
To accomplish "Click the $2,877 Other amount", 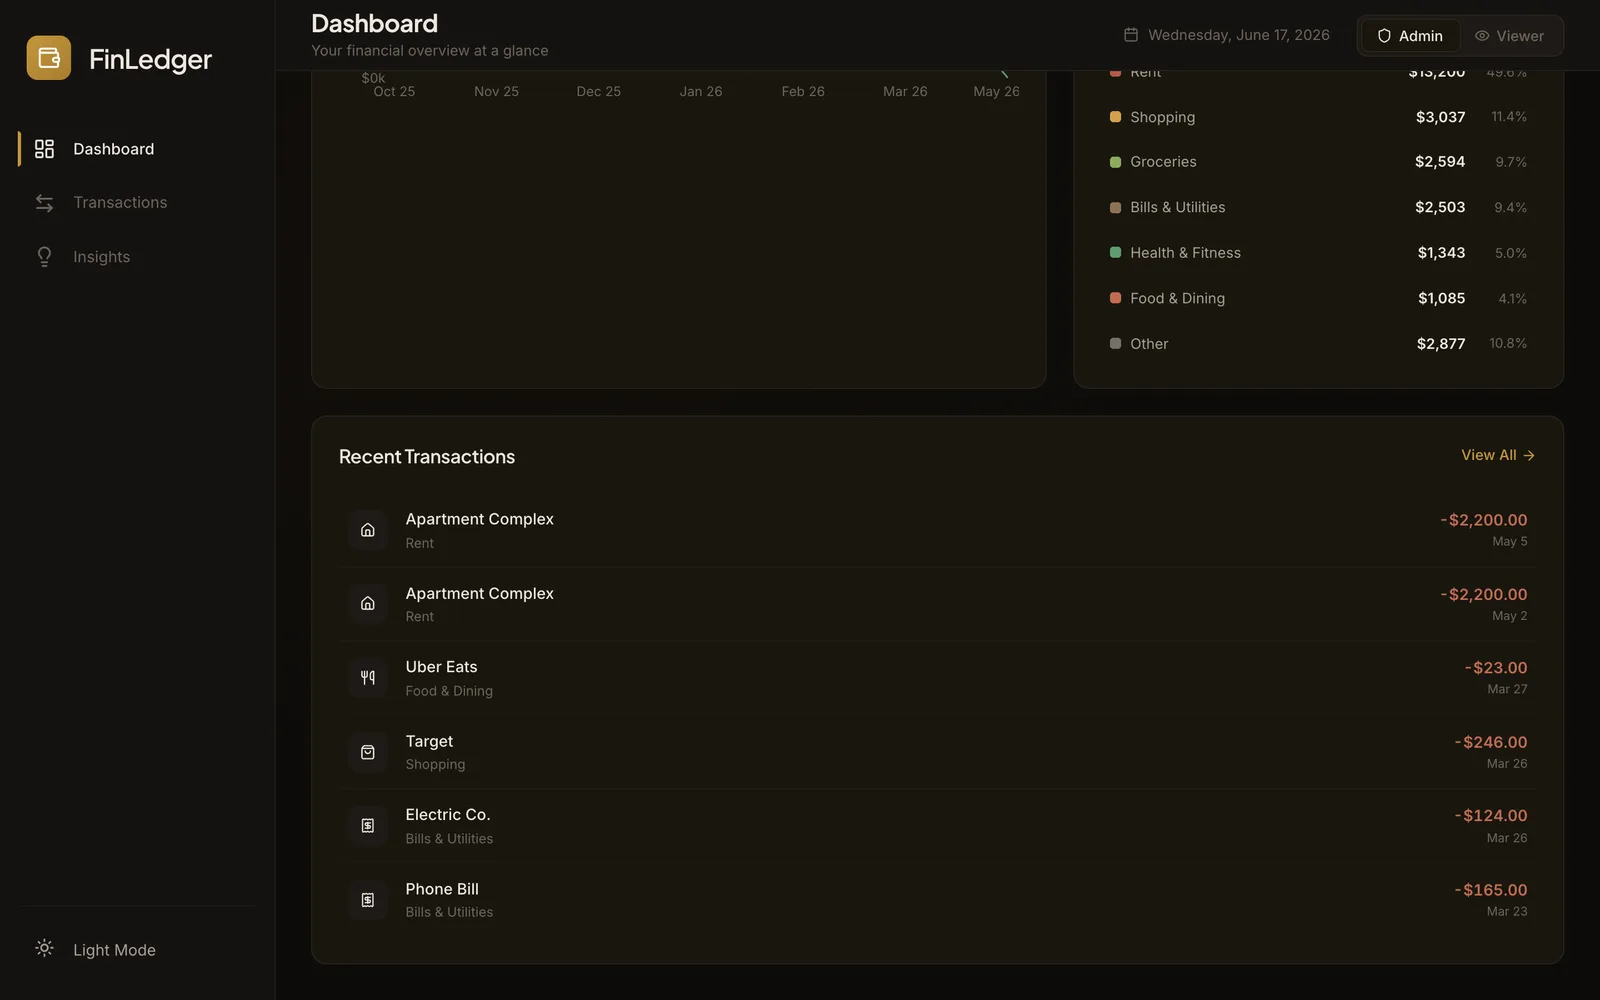I will 1441,344.
